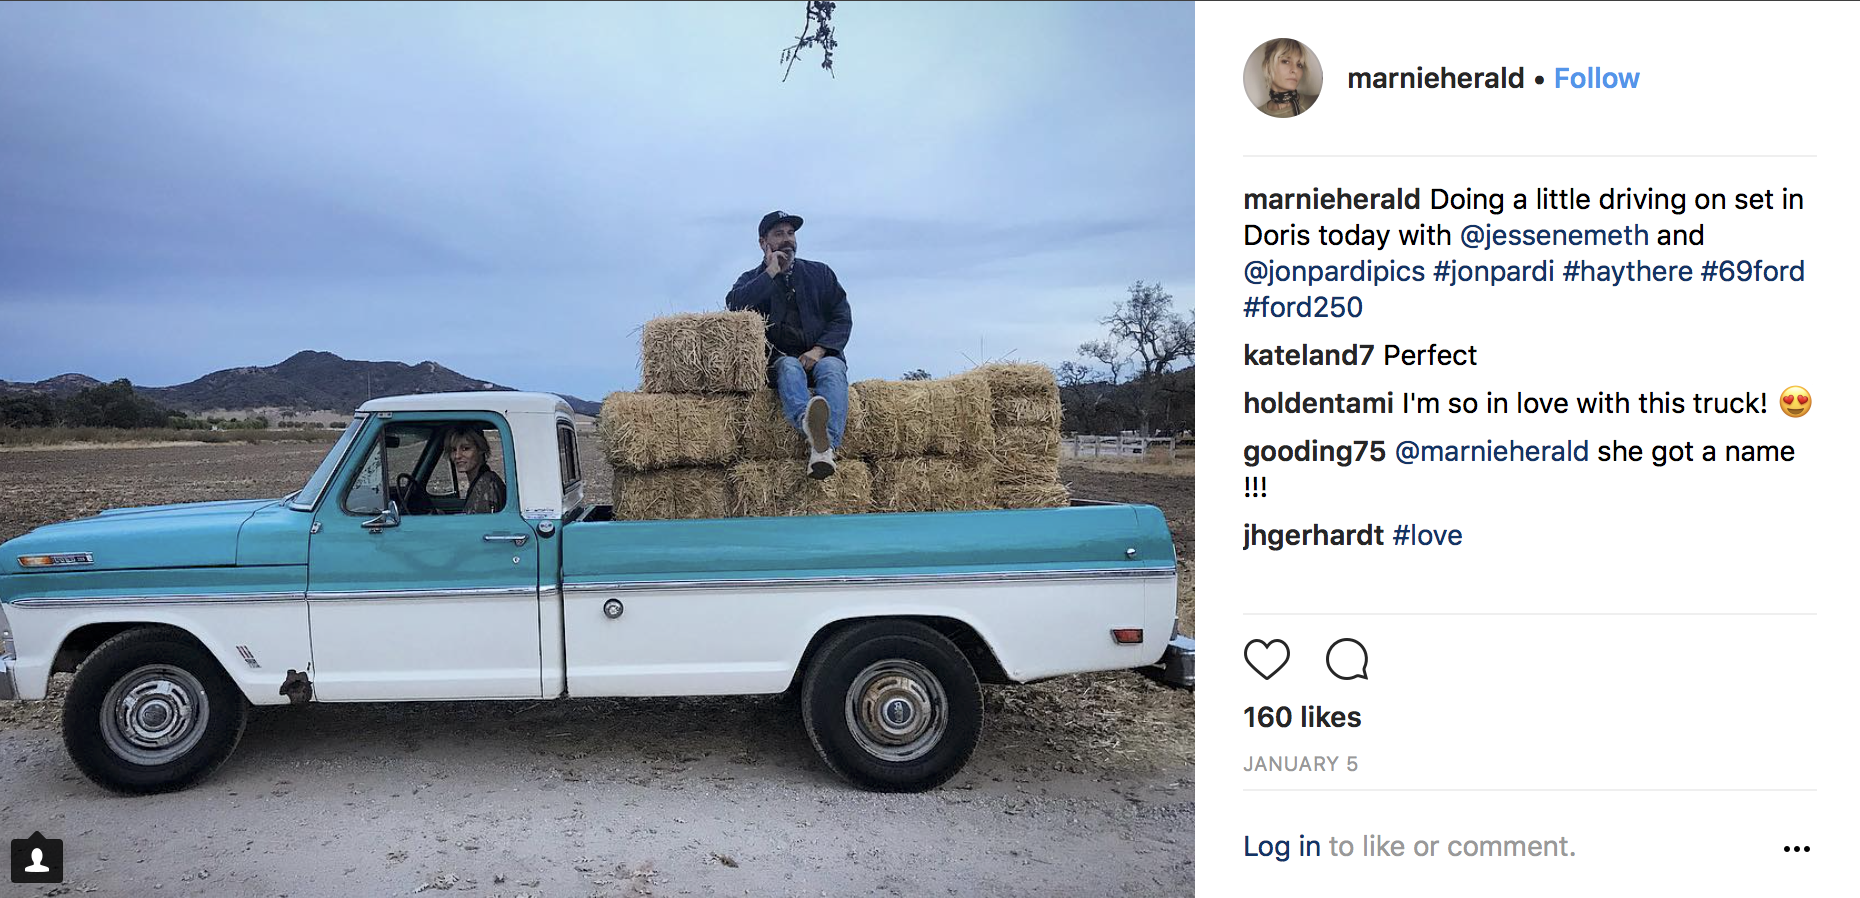Image resolution: width=1860 pixels, height=898 pixels.
Task: View the 160 likes list
Action: tap(1302, 717)
